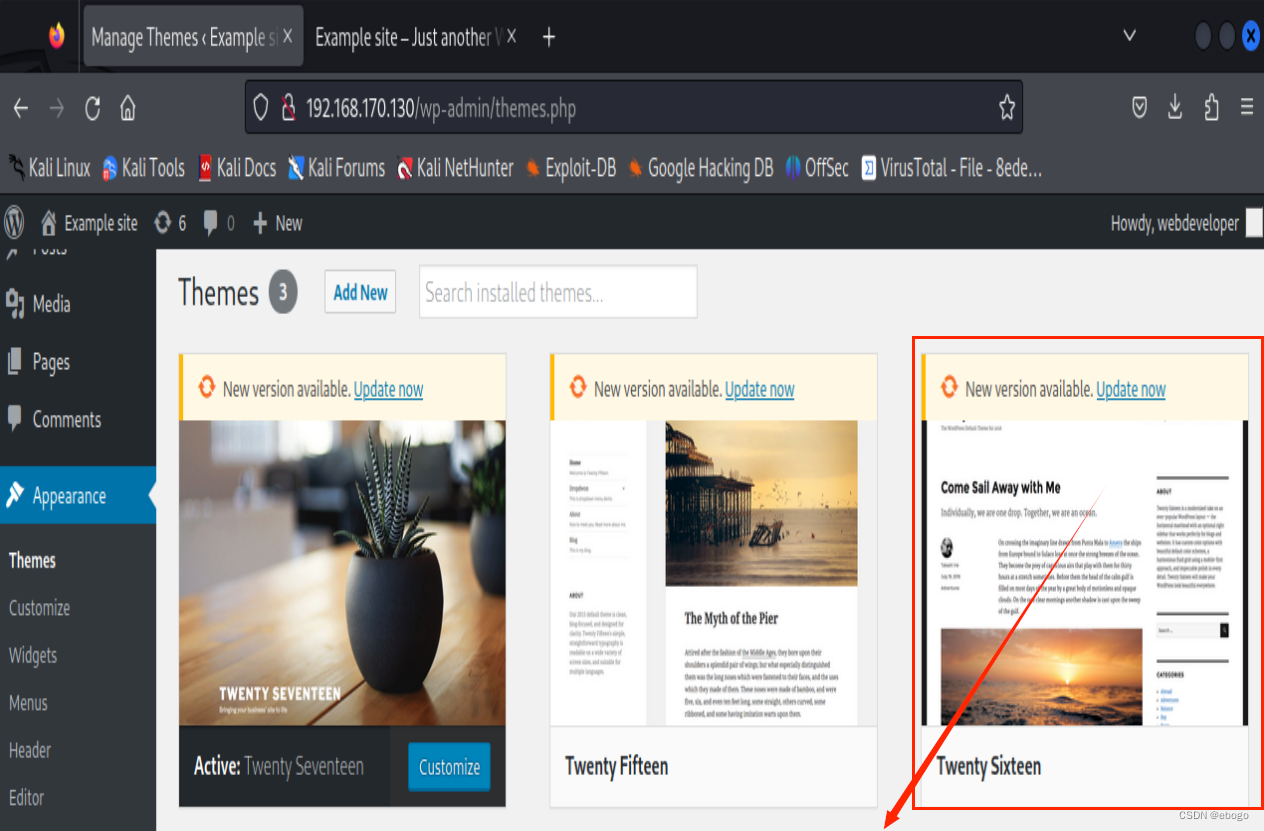Click the Twenty Seventeen theme screenshot
Screen dimensions: 1264x831
[x=342, y=573]
